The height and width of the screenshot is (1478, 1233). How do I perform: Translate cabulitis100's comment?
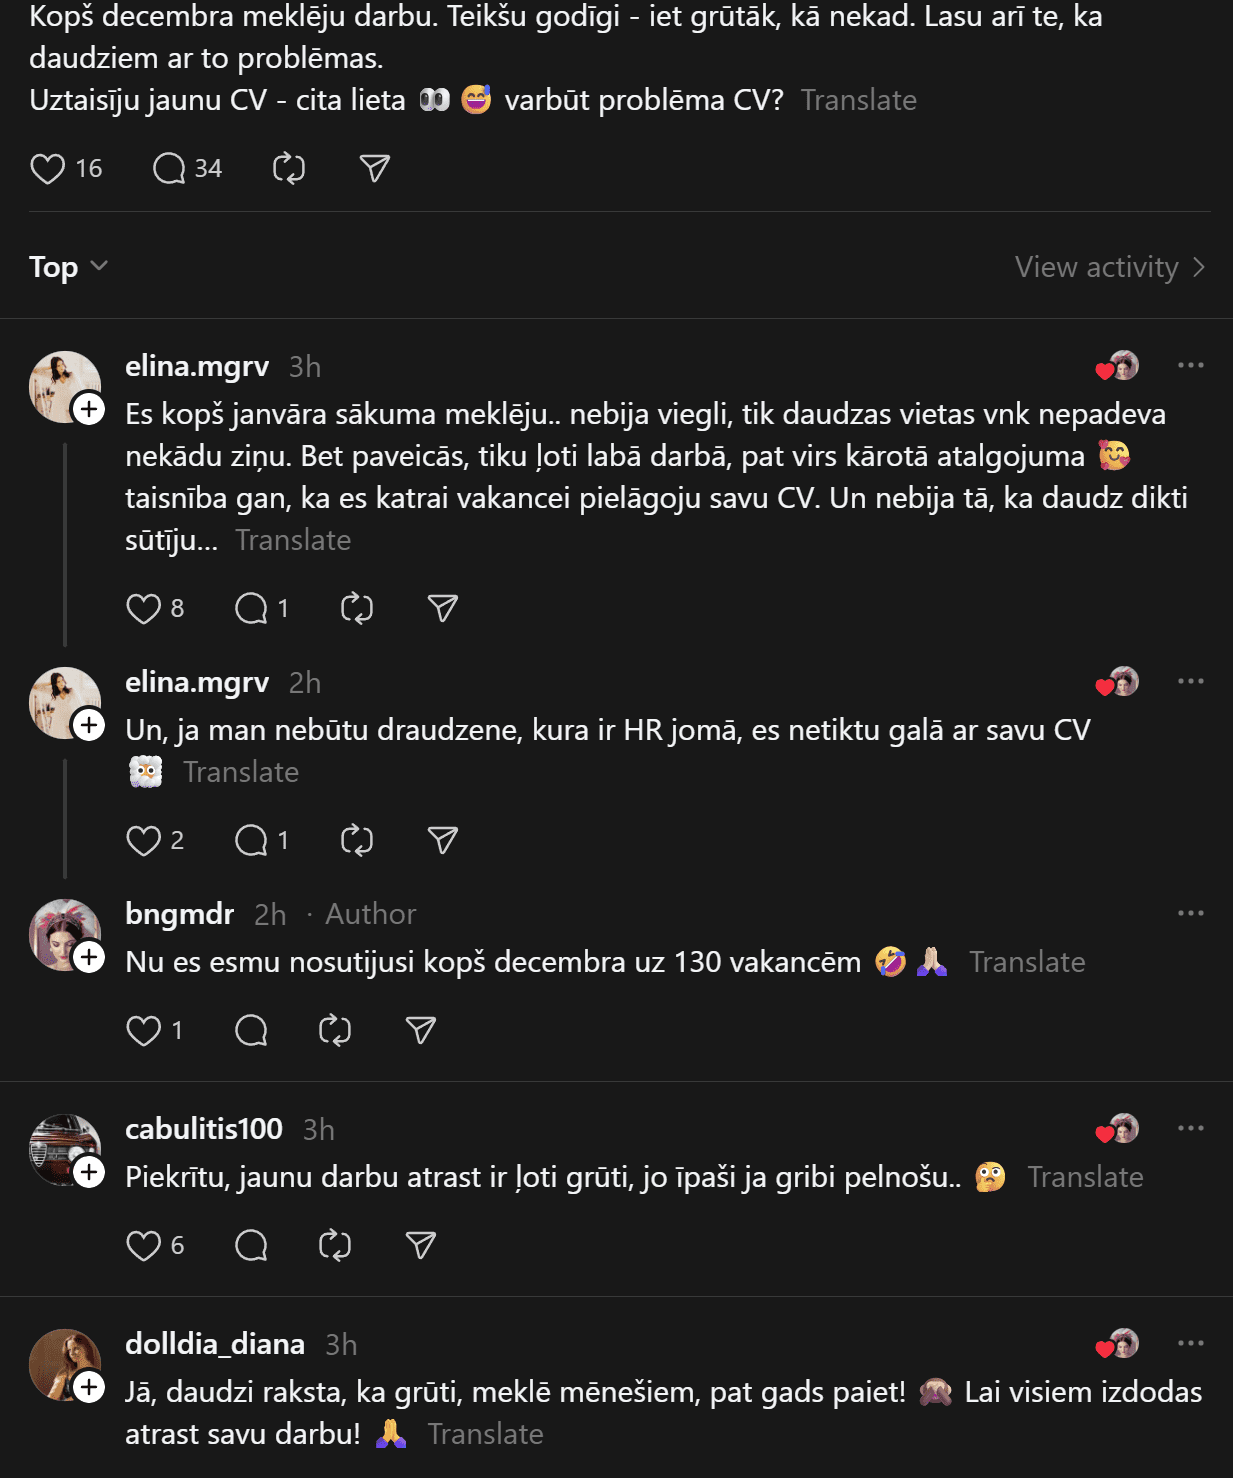coord(1085,1177)
